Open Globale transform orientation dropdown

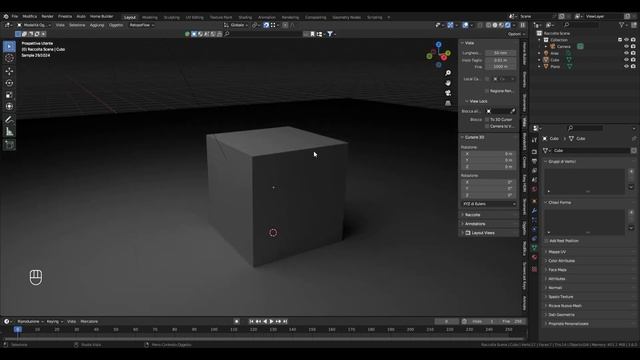(x=236, y=25)
